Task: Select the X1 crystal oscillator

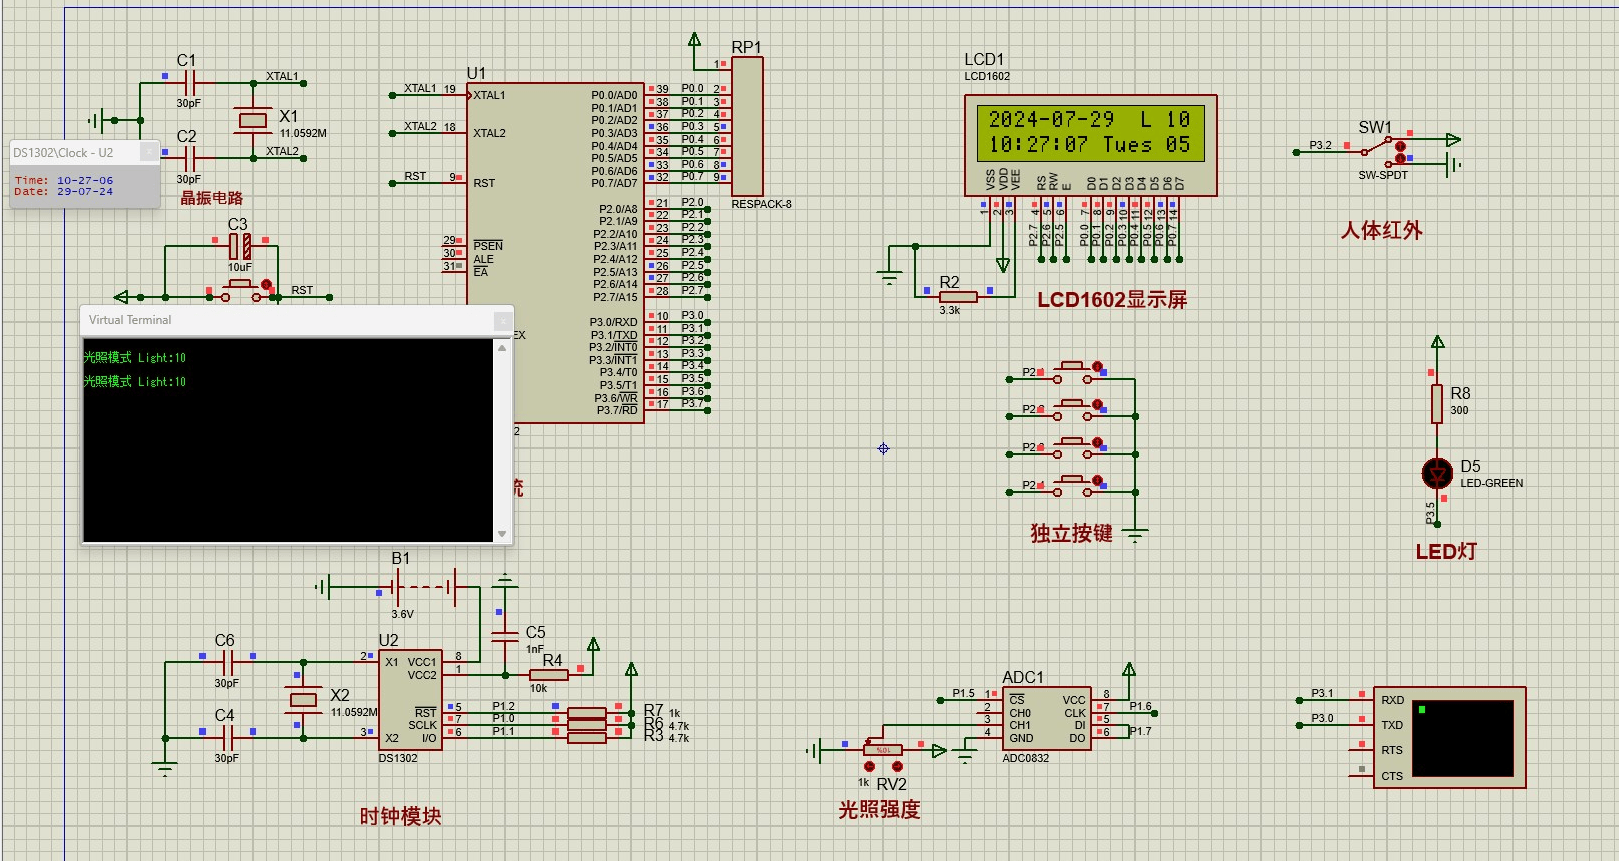Action: click(x=253, y=121)
